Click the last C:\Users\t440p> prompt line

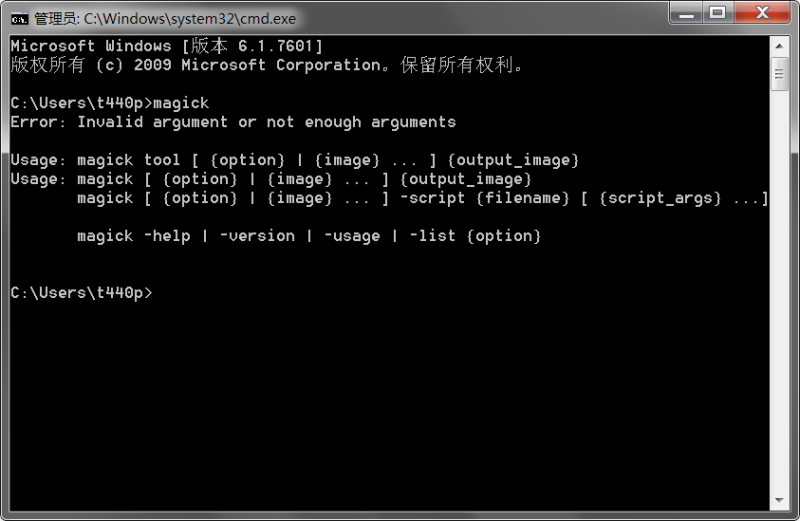[x=82, y=293]
